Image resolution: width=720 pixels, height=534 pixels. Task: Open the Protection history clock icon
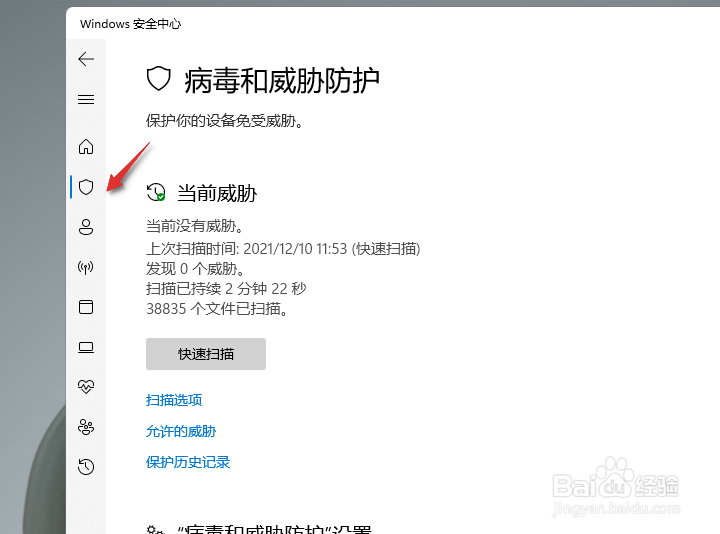pyautogui.click(x=86, y=467)
